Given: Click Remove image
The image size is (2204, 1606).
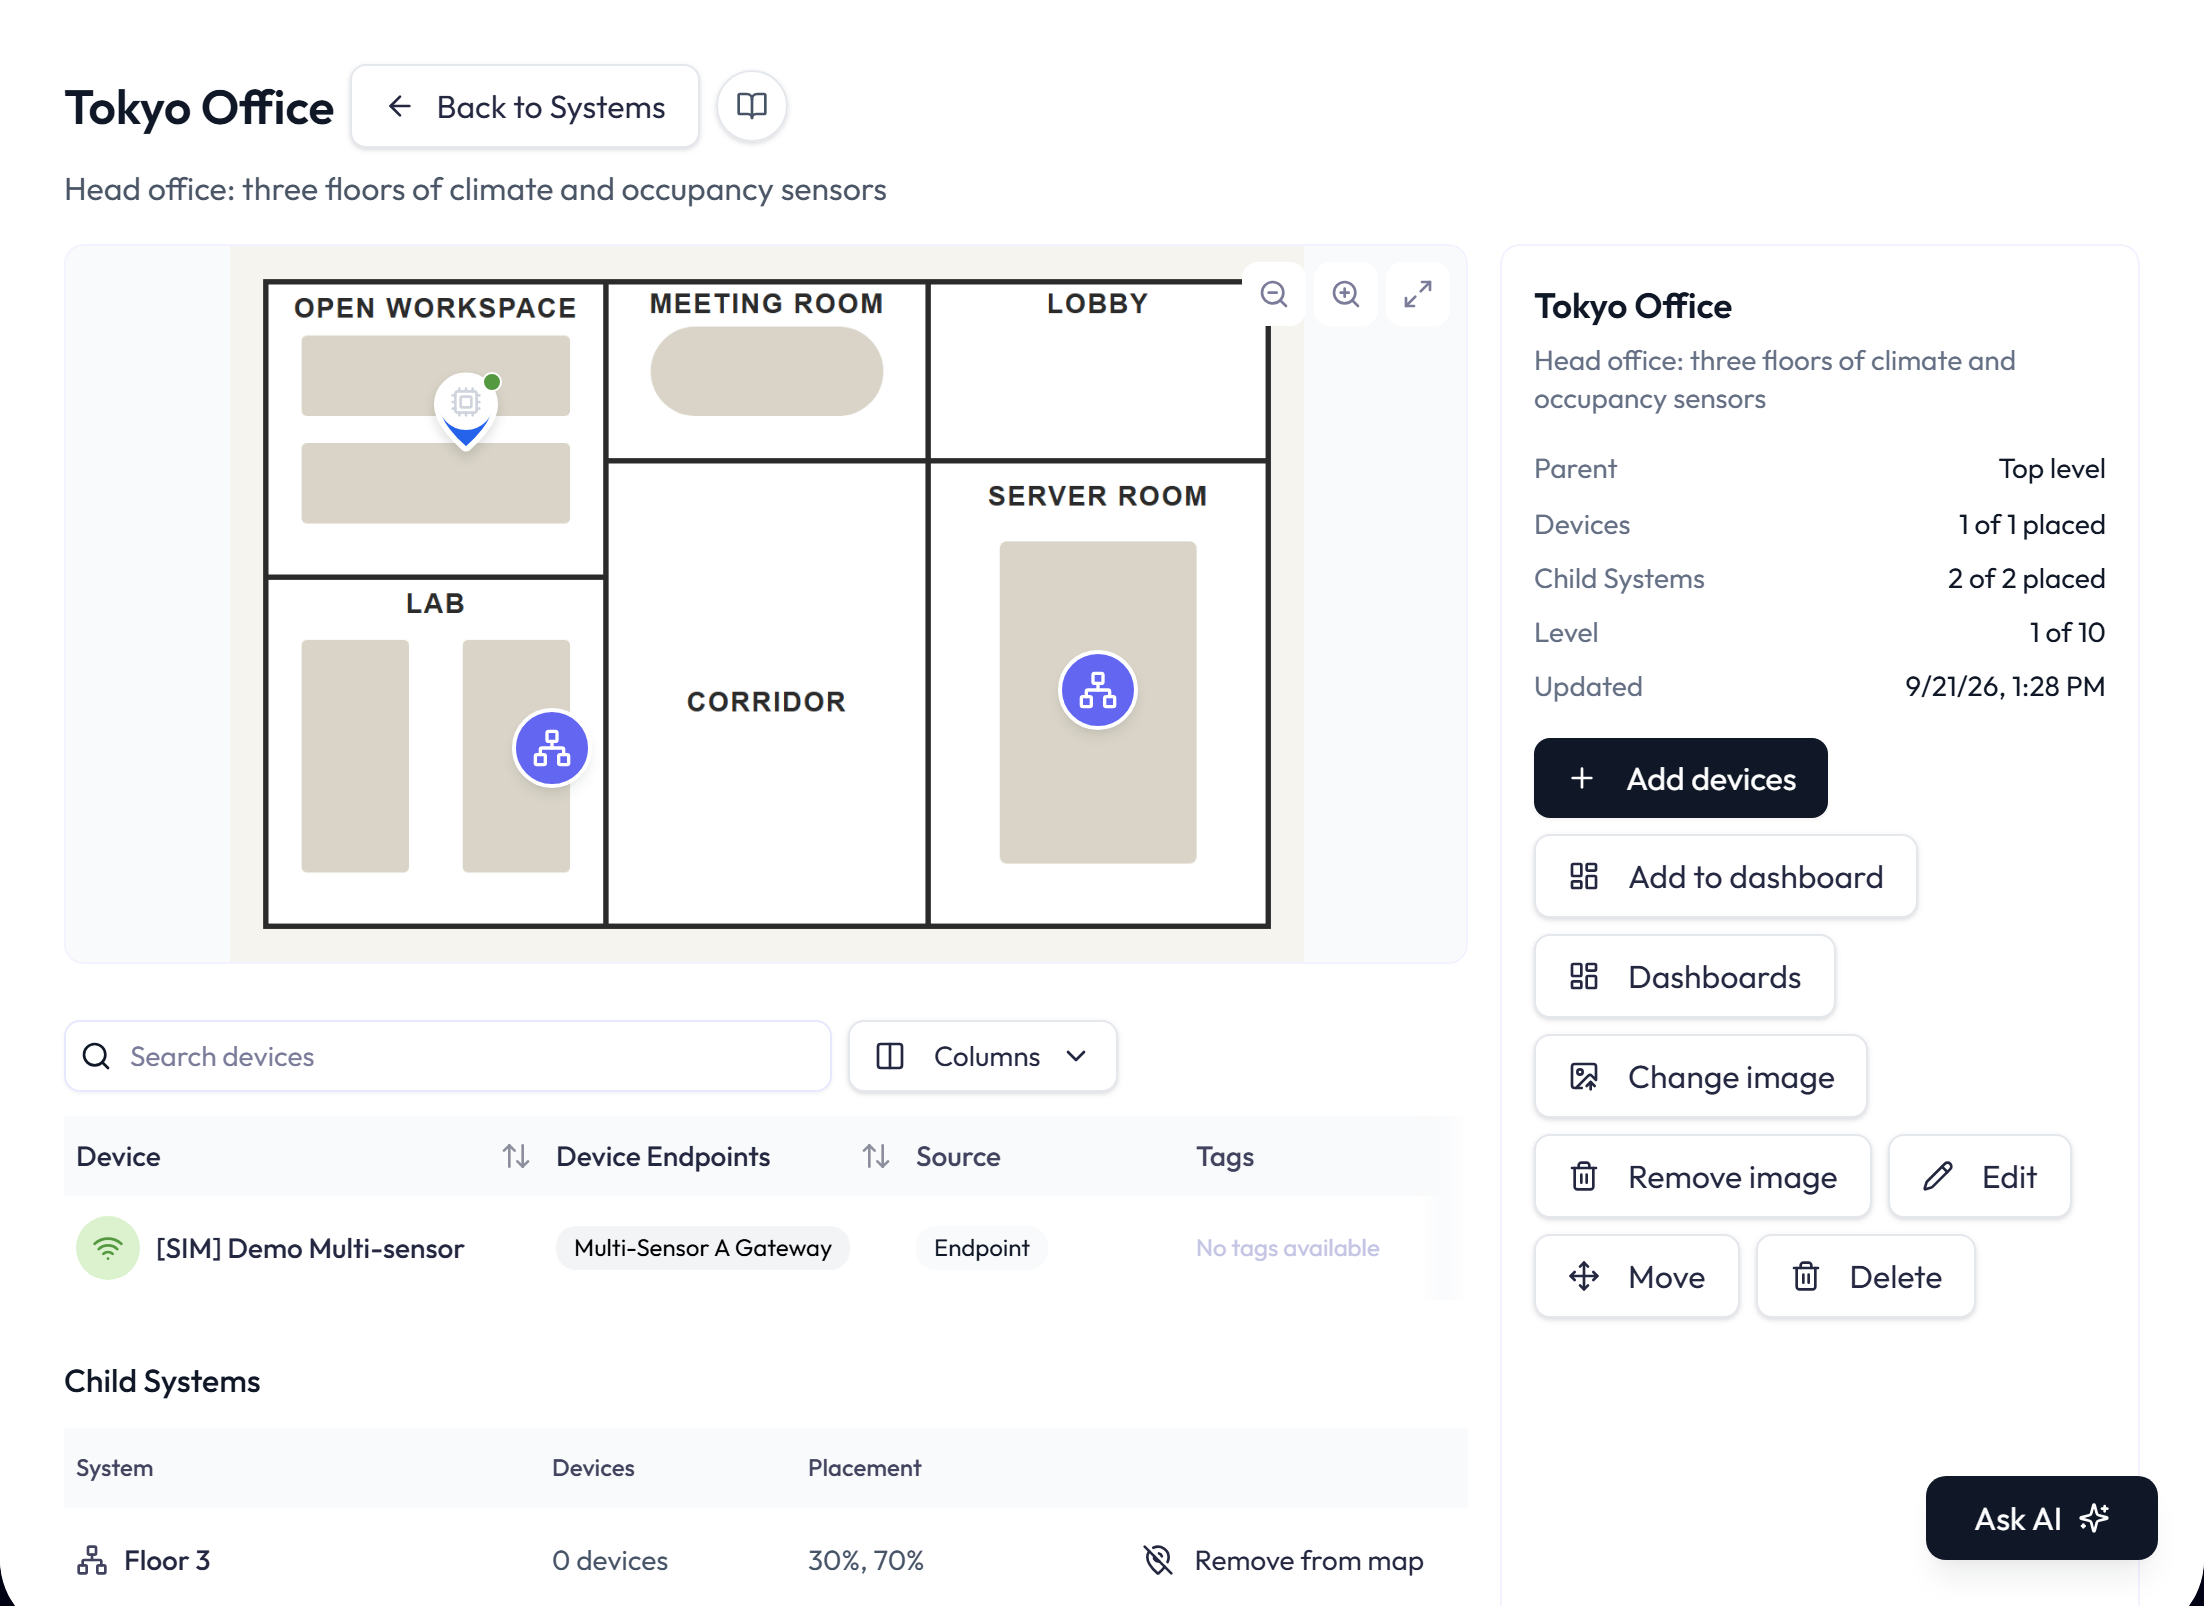Looking at the screenshot, I should click(1702, 1177).
